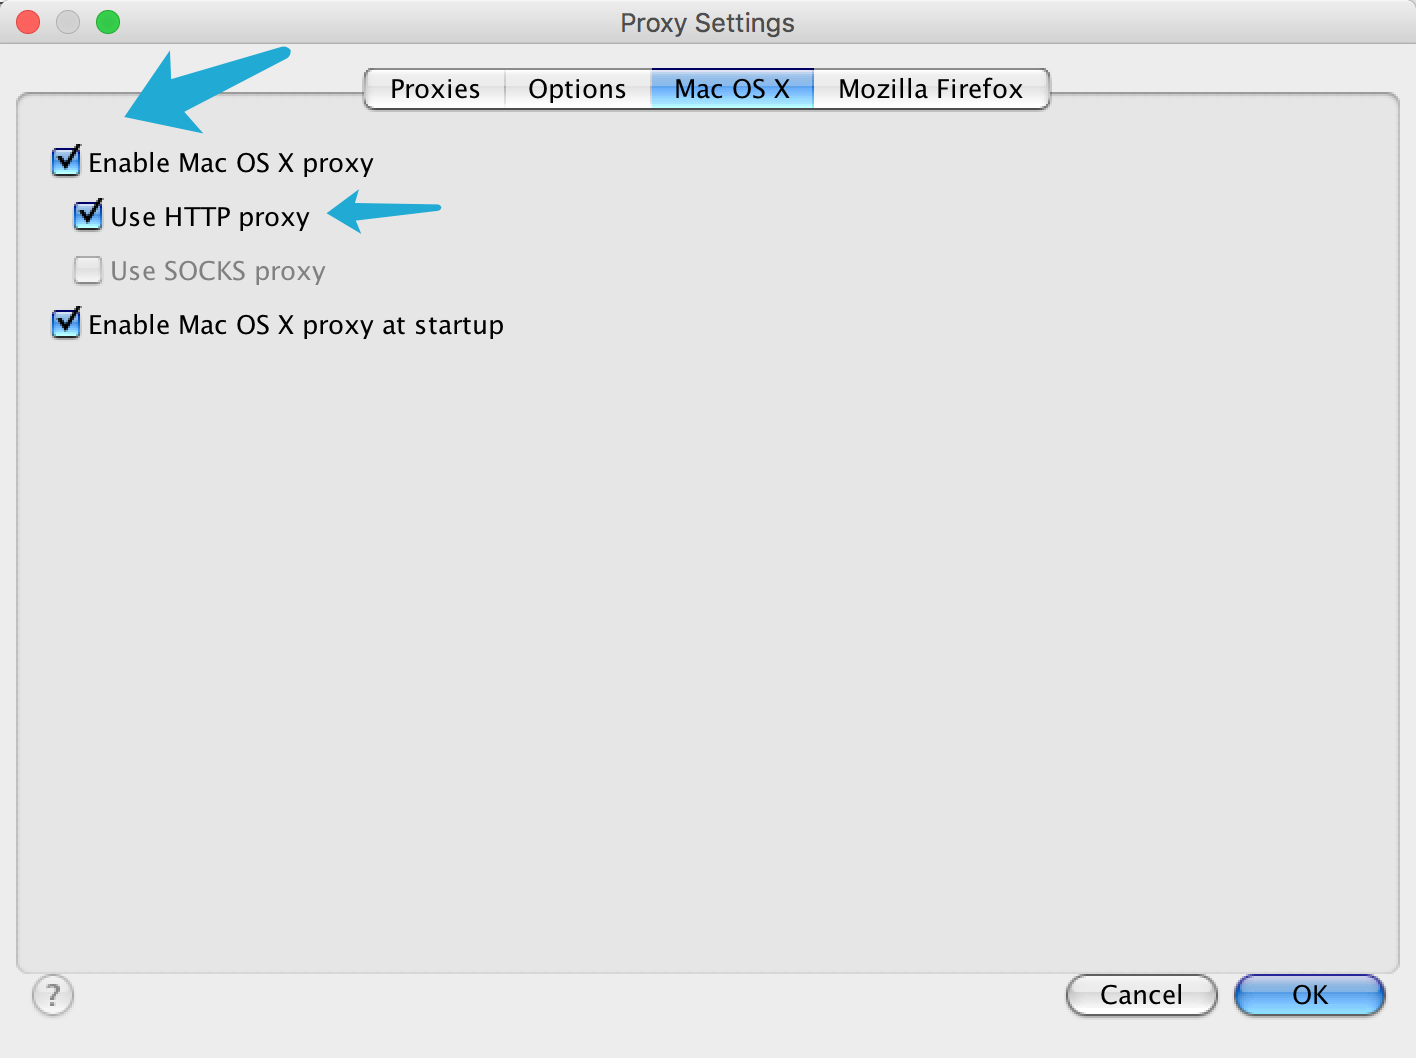Confirm settings with the OK button
The height and width of the screenshot is (1058, 1416).
pos(1309,995)
